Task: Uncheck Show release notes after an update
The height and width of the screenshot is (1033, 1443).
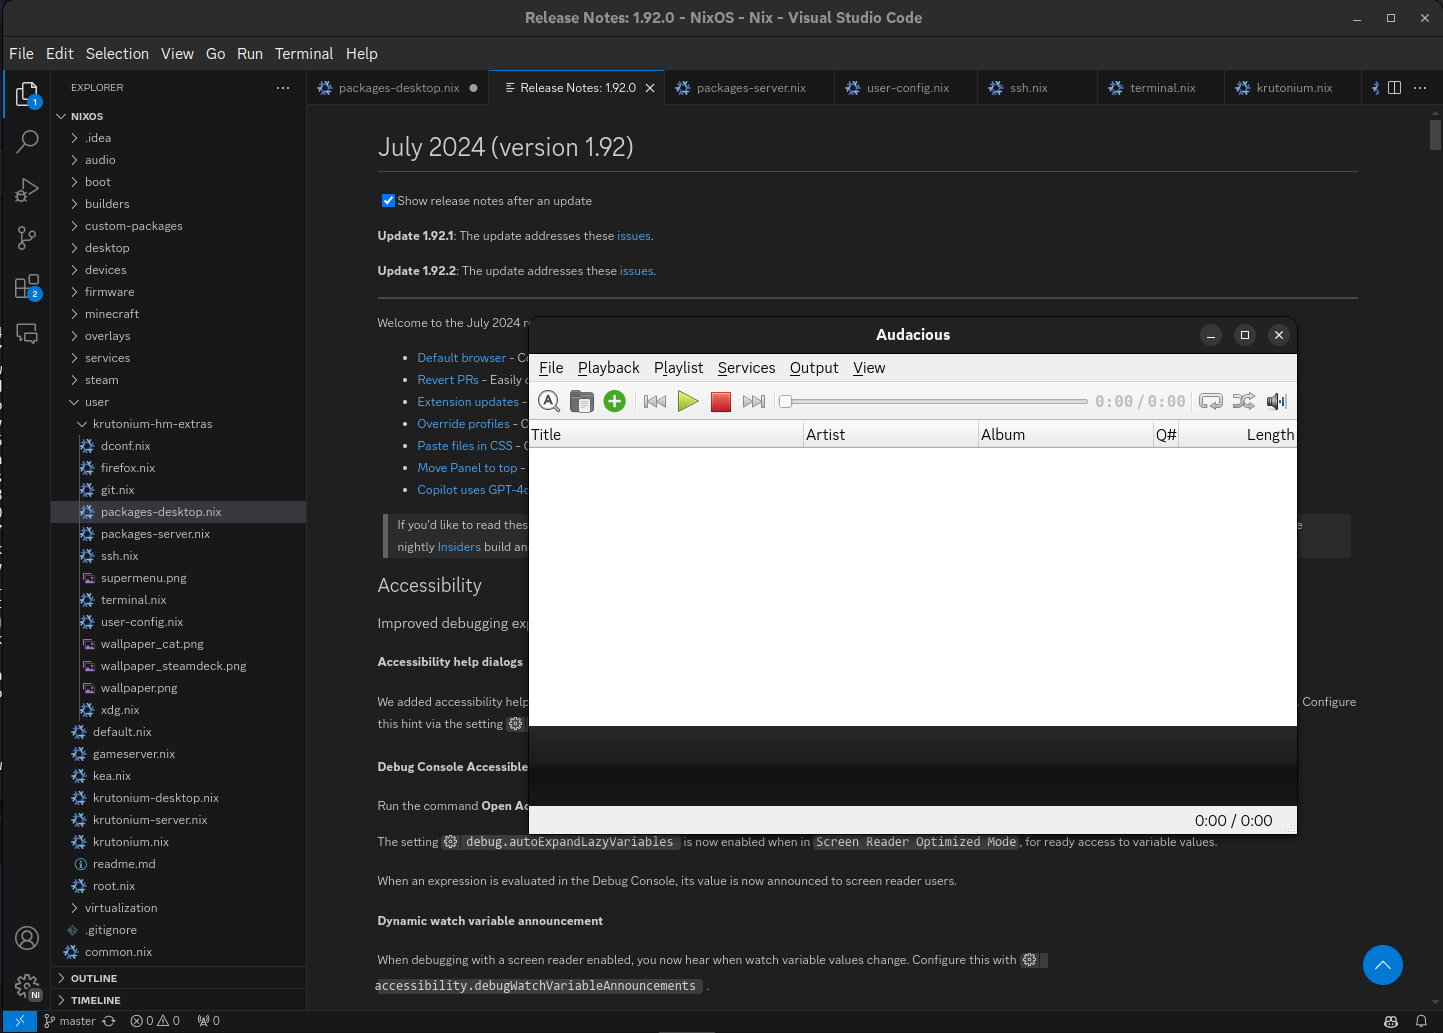Action: coord(388,200)
